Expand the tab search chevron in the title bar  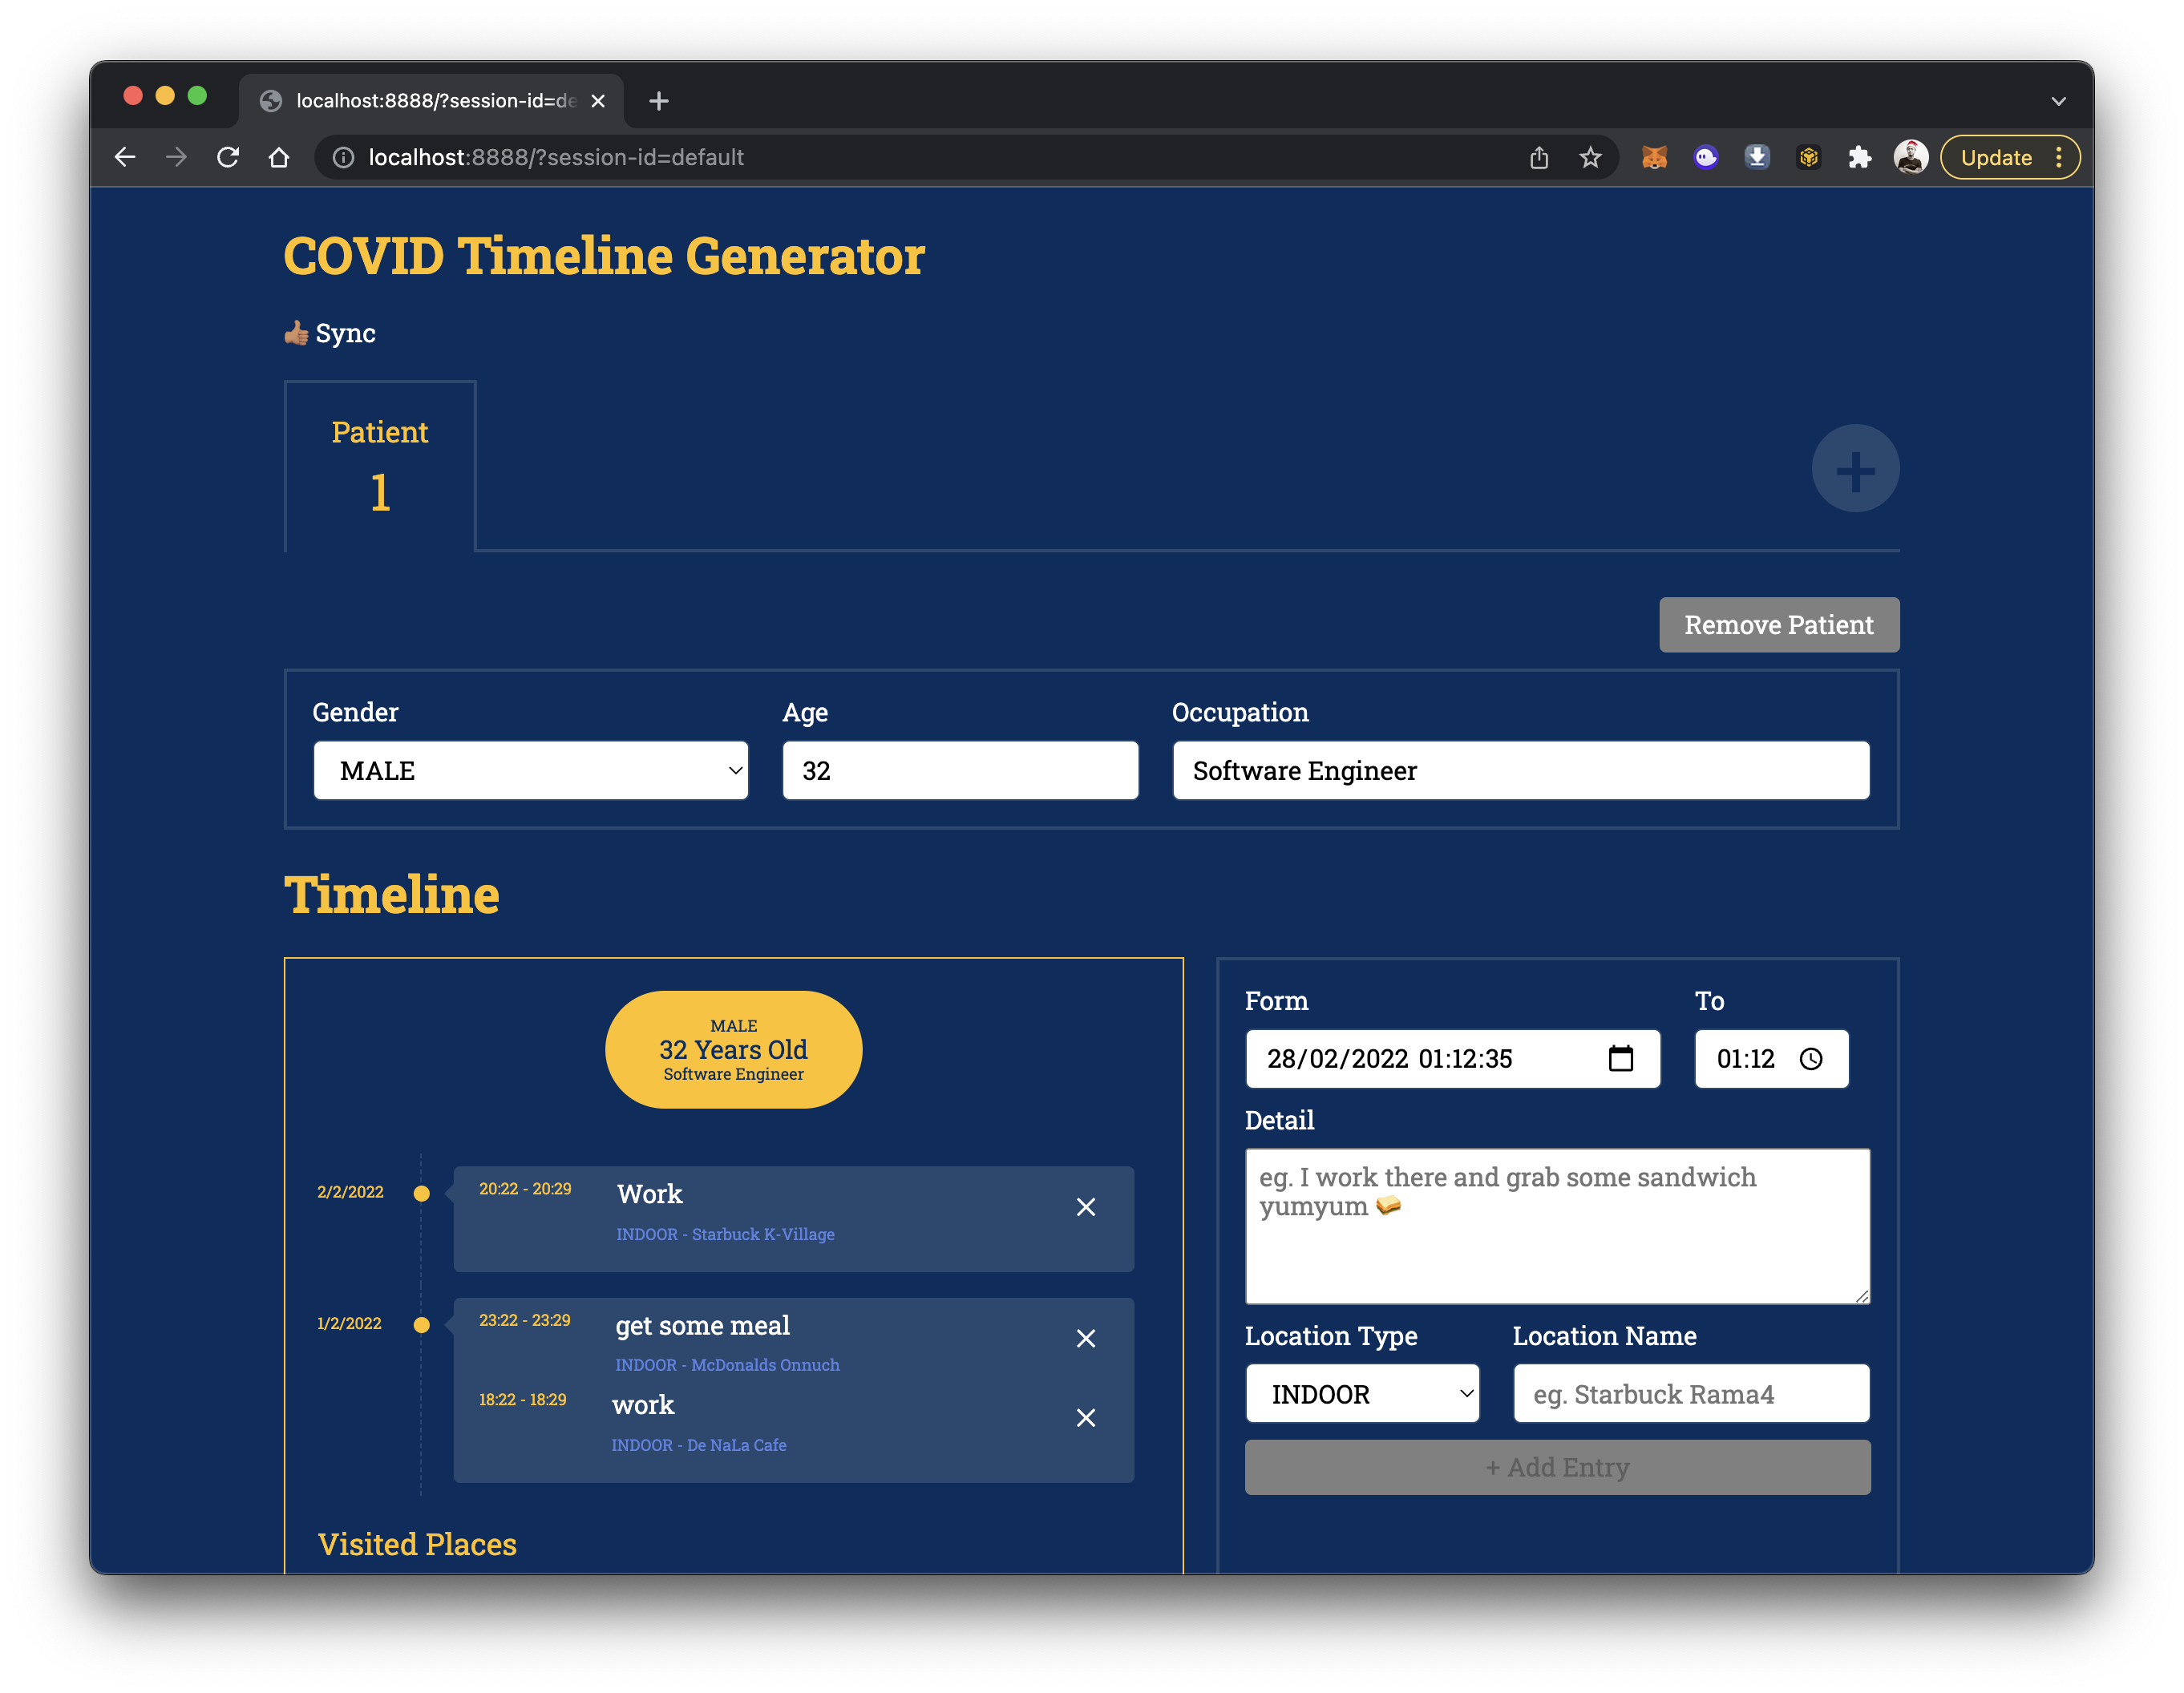[2058, 101]
